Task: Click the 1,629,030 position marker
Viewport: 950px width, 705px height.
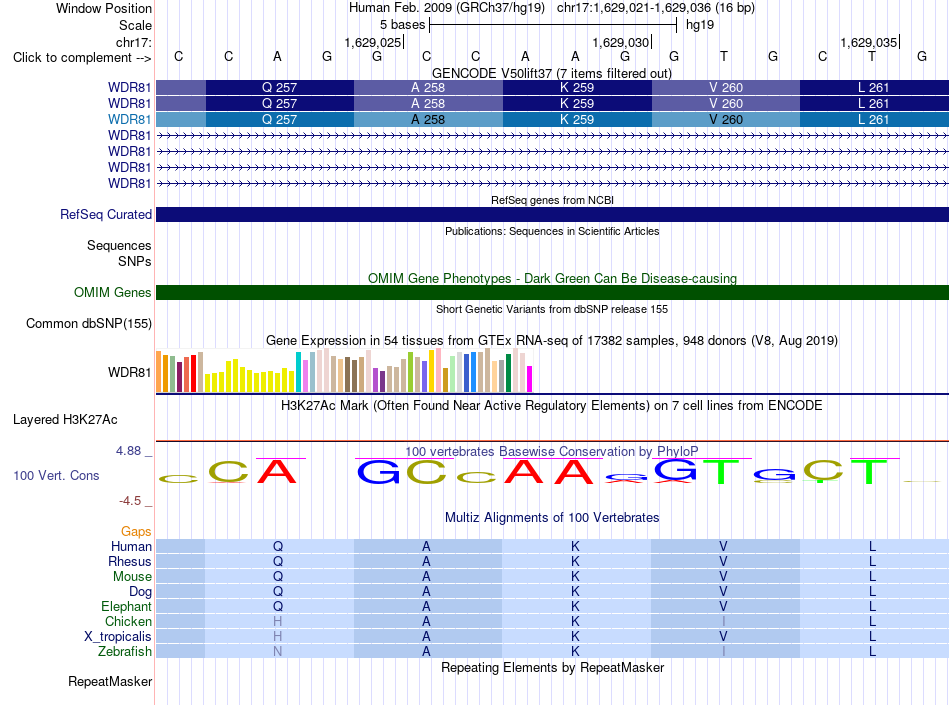Action: click(621, 42)
